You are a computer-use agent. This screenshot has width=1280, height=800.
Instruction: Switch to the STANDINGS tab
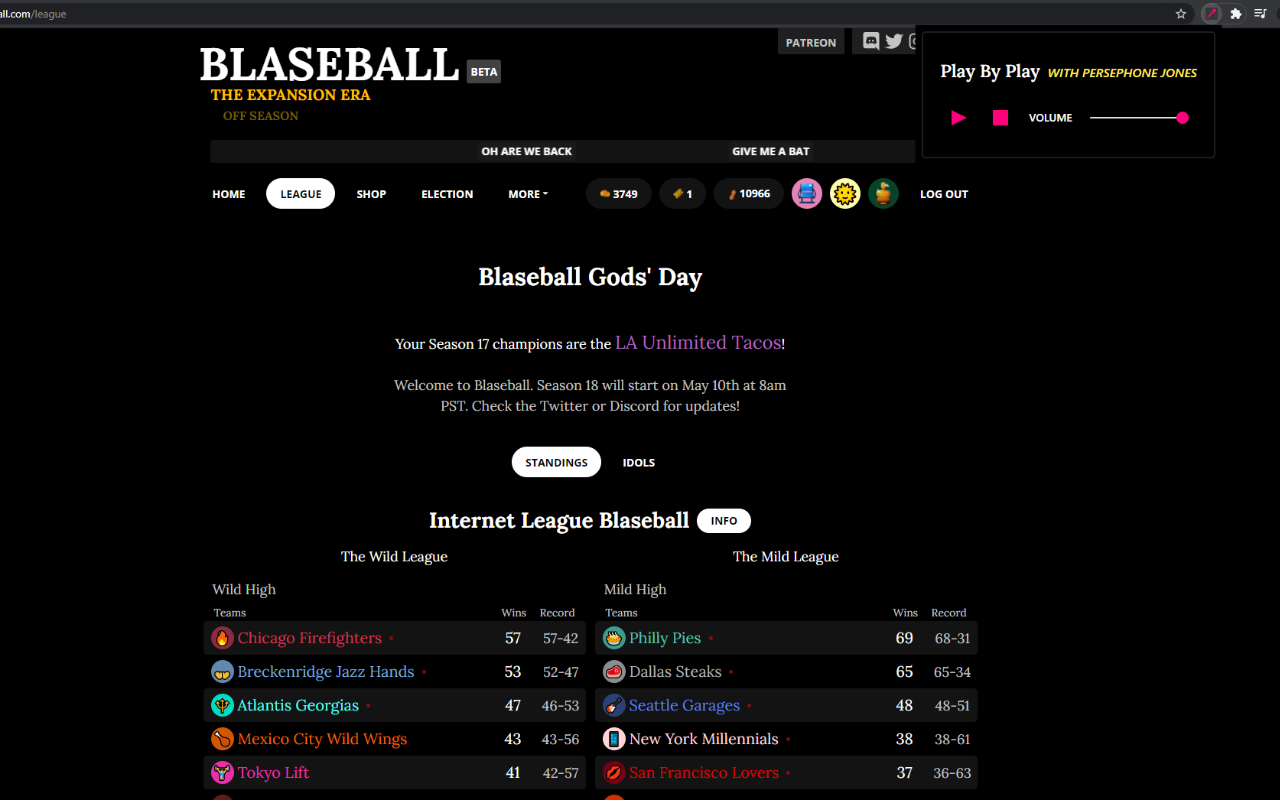(556, 463)
